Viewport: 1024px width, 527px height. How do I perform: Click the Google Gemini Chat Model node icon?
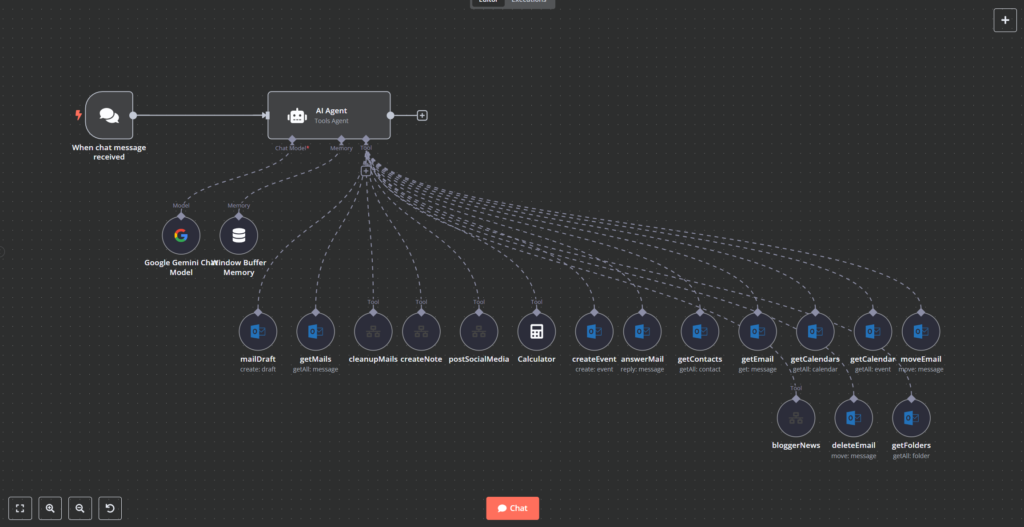click(181, 236)
